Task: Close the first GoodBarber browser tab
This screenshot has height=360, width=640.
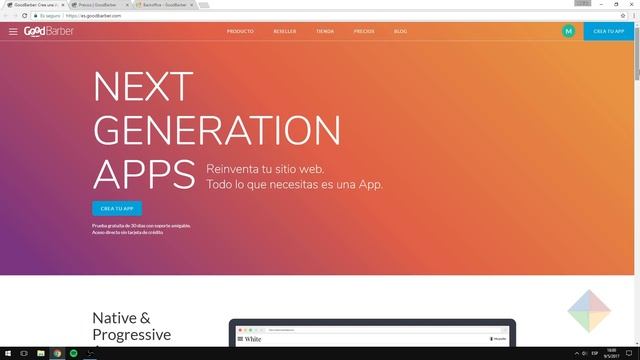Action: pos(63,5)
